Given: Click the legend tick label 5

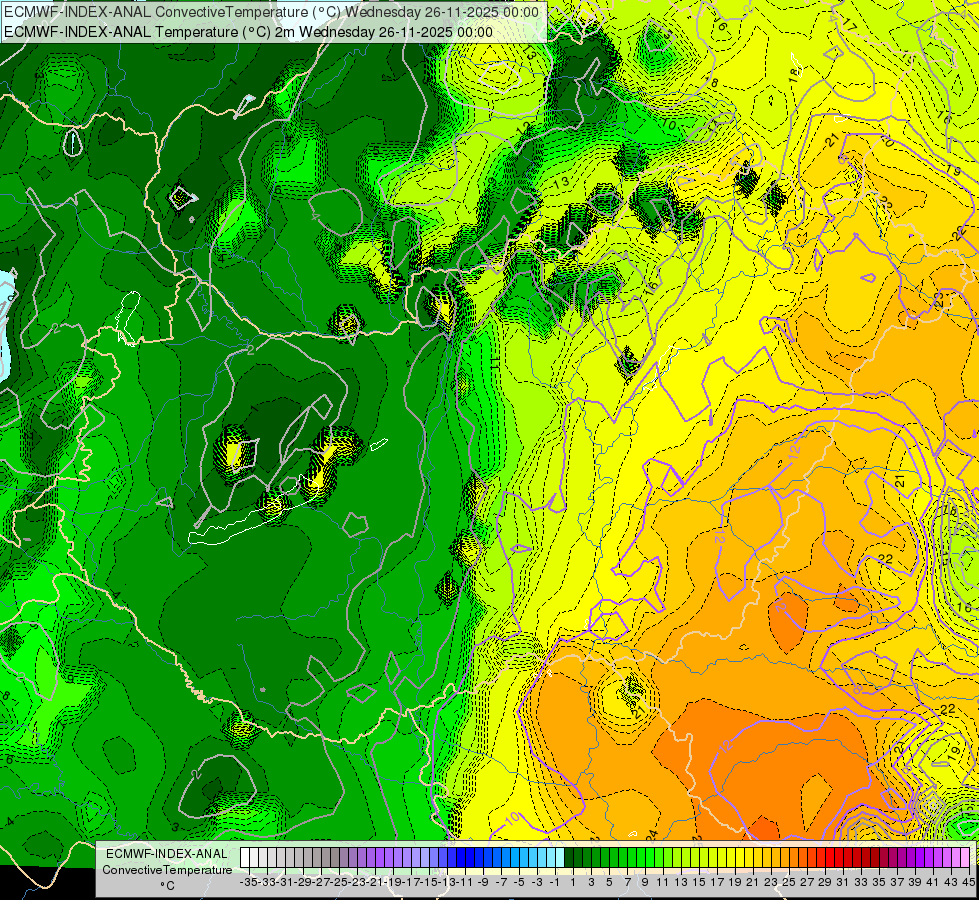Looking at the screenshot, I should coord(608,883).
